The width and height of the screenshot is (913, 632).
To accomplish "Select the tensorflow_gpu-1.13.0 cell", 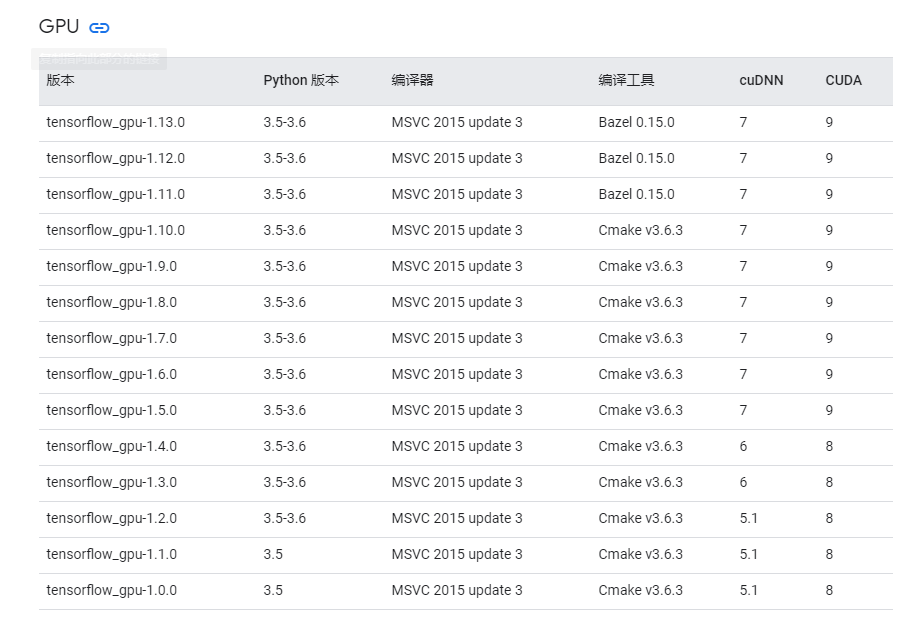I will 115,122.
